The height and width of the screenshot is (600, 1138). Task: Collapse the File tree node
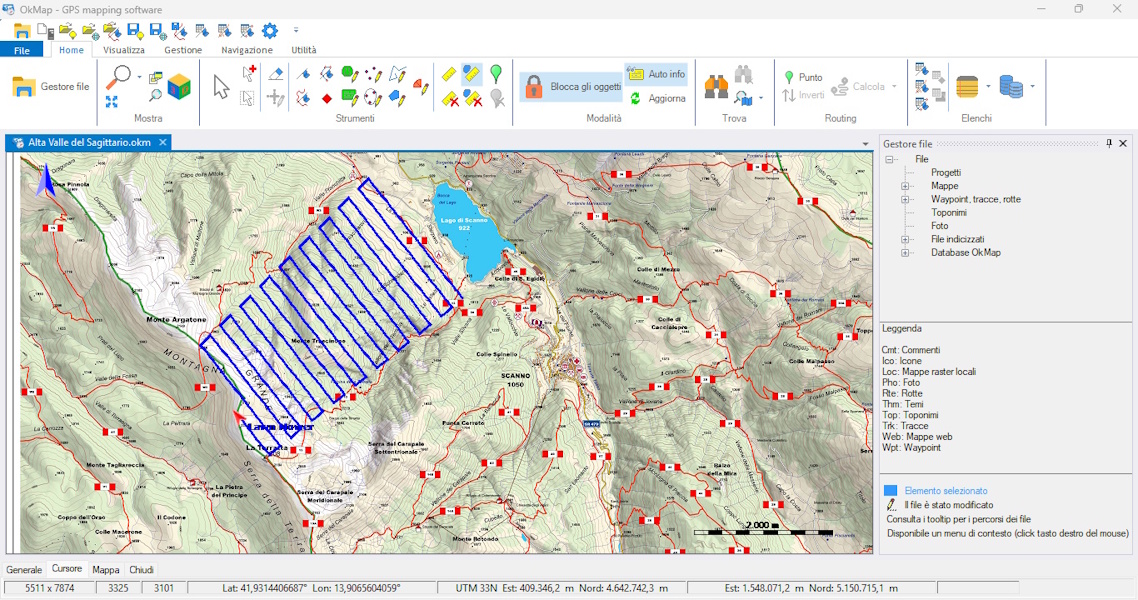889,160
